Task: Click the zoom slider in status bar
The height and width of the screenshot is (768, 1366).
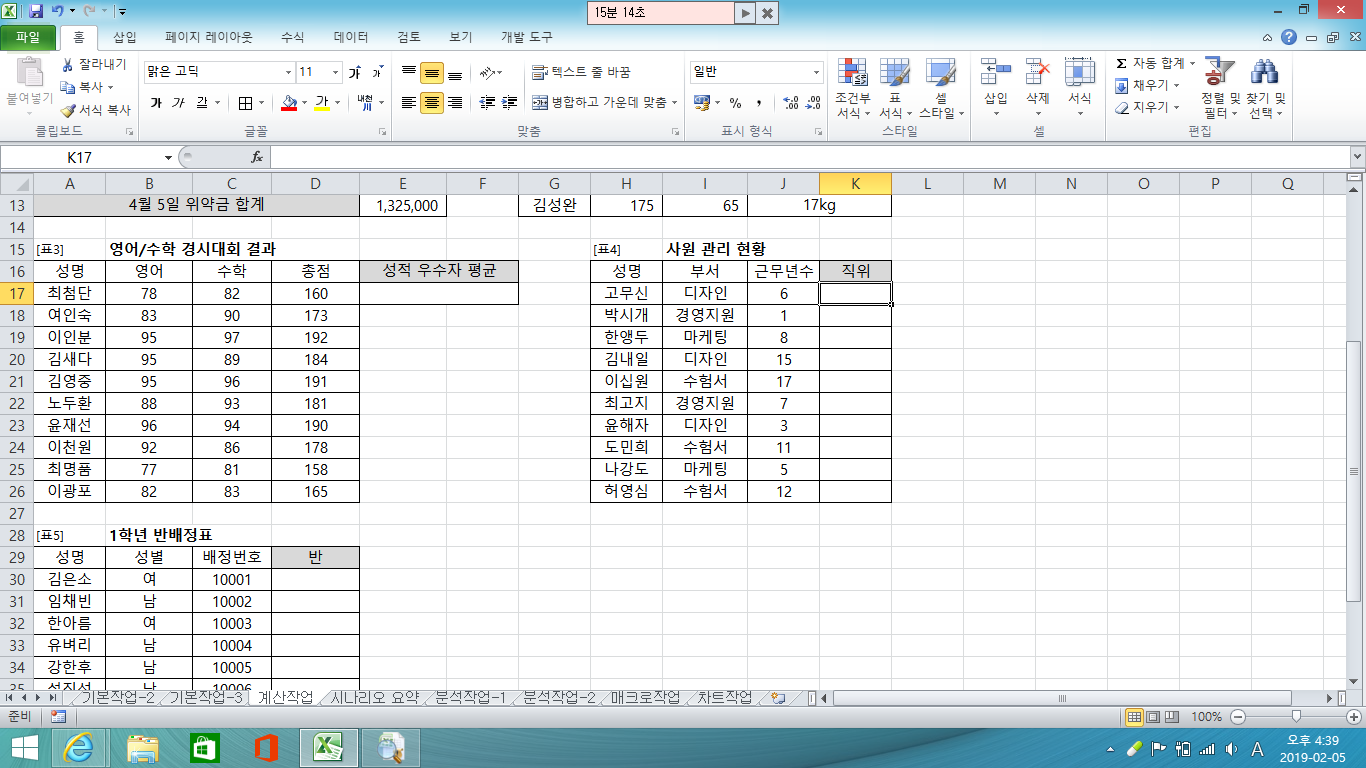Action: [x=1296, y=717]
